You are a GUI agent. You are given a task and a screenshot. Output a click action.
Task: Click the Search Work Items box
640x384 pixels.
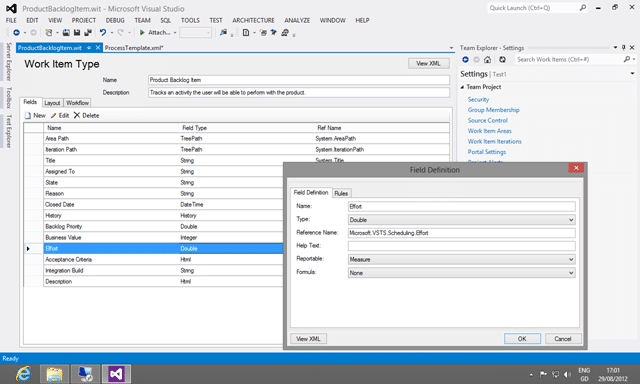point(569,60)
